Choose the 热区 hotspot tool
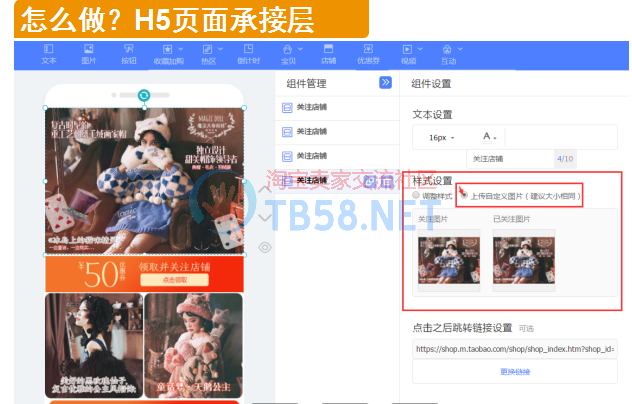 pos(208,54)
